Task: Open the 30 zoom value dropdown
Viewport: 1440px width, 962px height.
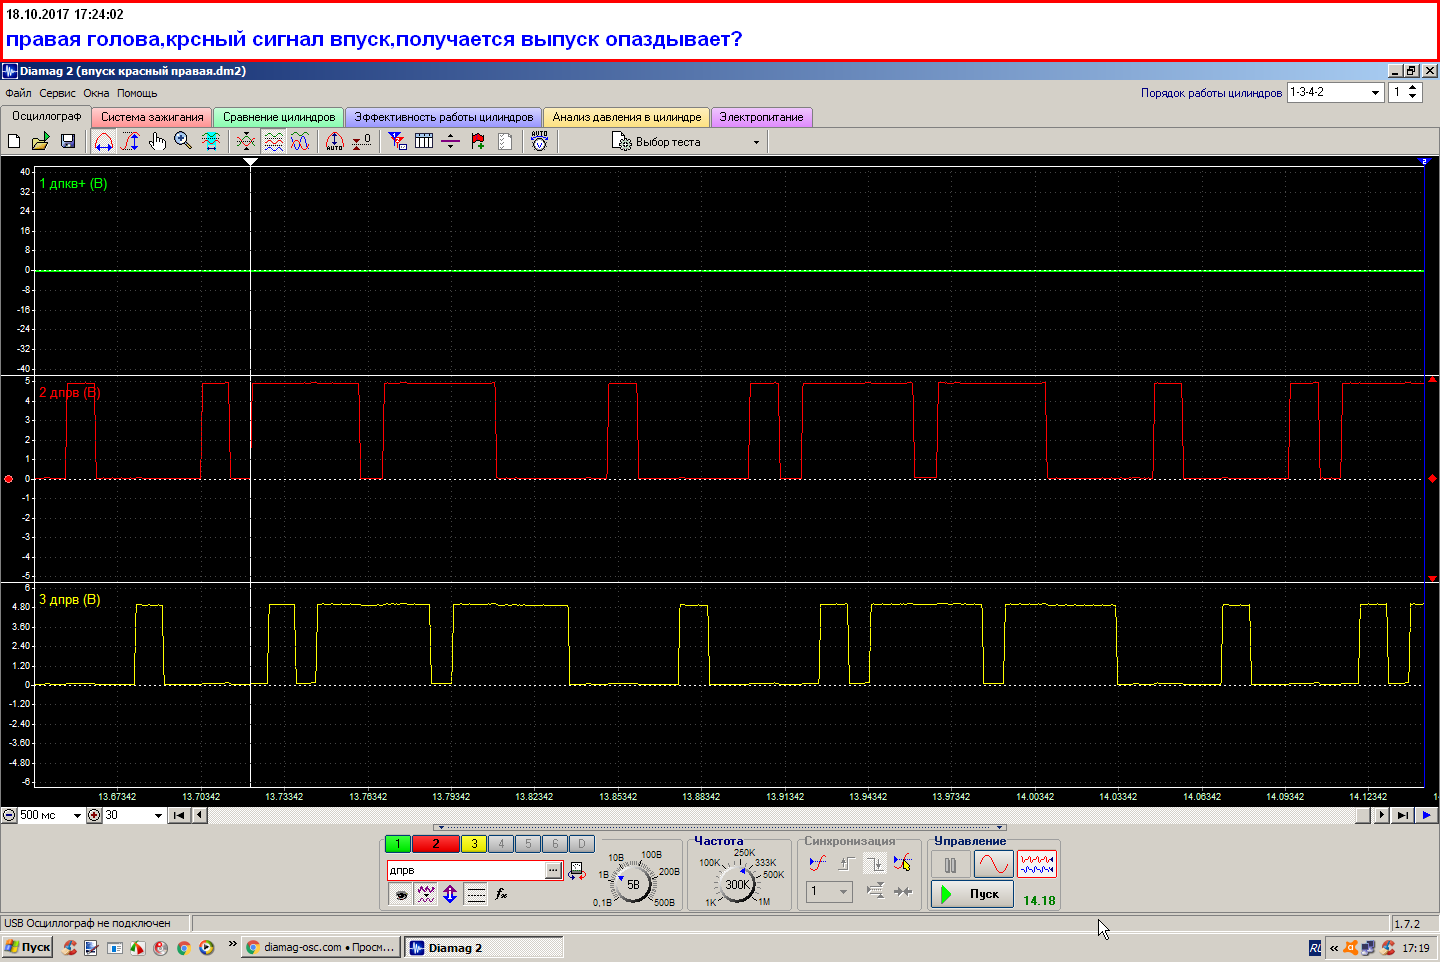Action: [x=158, y=815]
